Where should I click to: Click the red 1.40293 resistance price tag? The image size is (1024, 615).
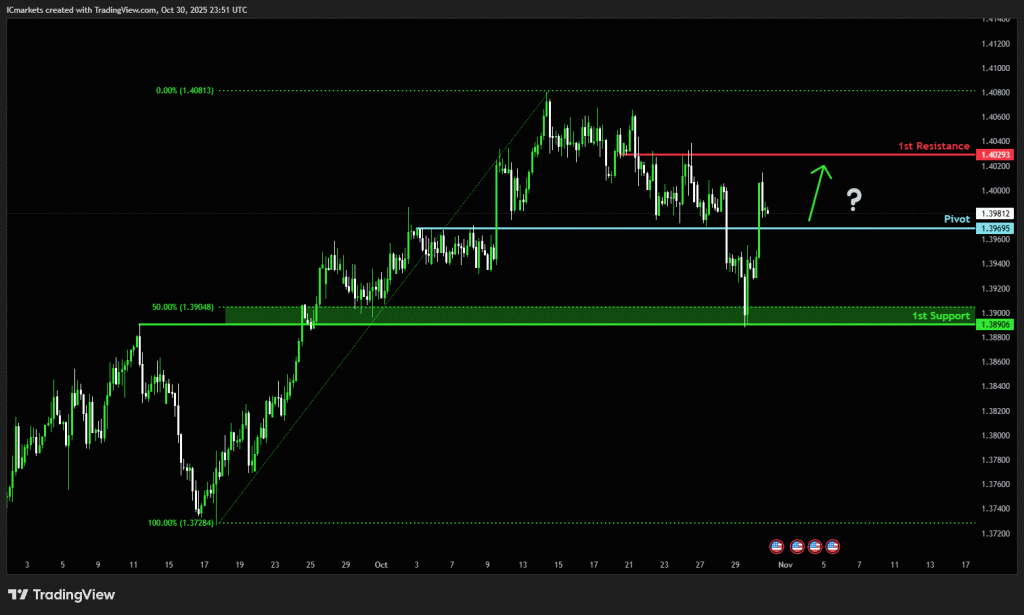click(x=996, y=155)
